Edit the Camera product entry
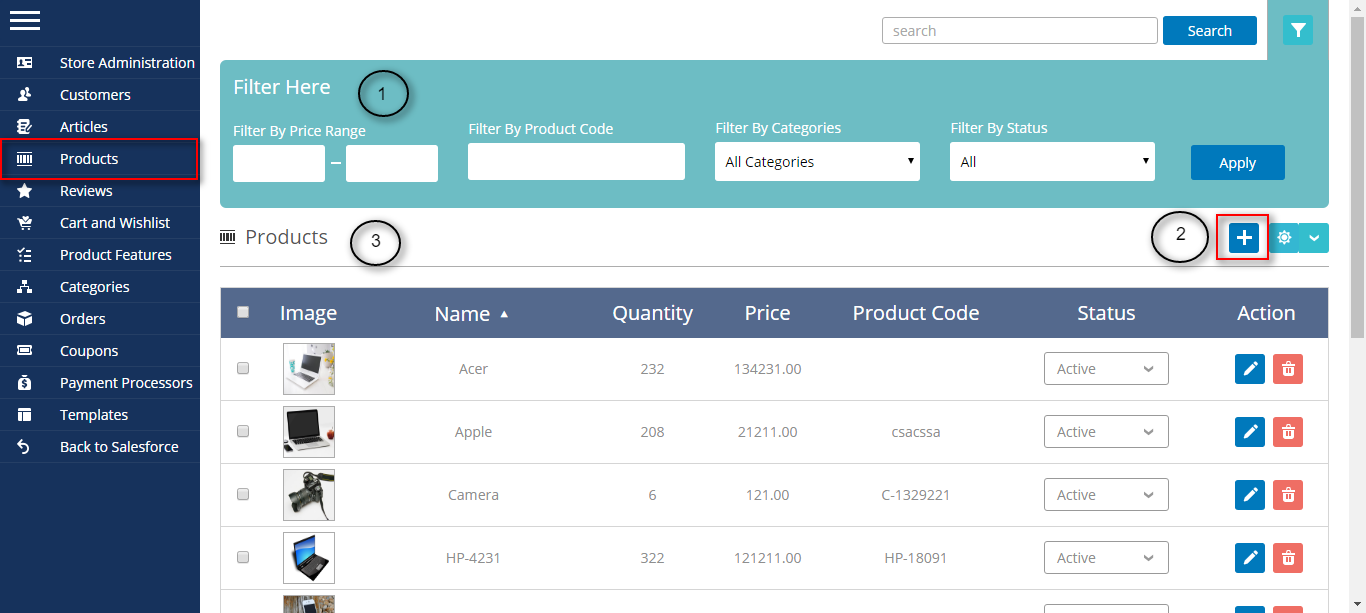1366x613 pixels. pos(1249,495)
